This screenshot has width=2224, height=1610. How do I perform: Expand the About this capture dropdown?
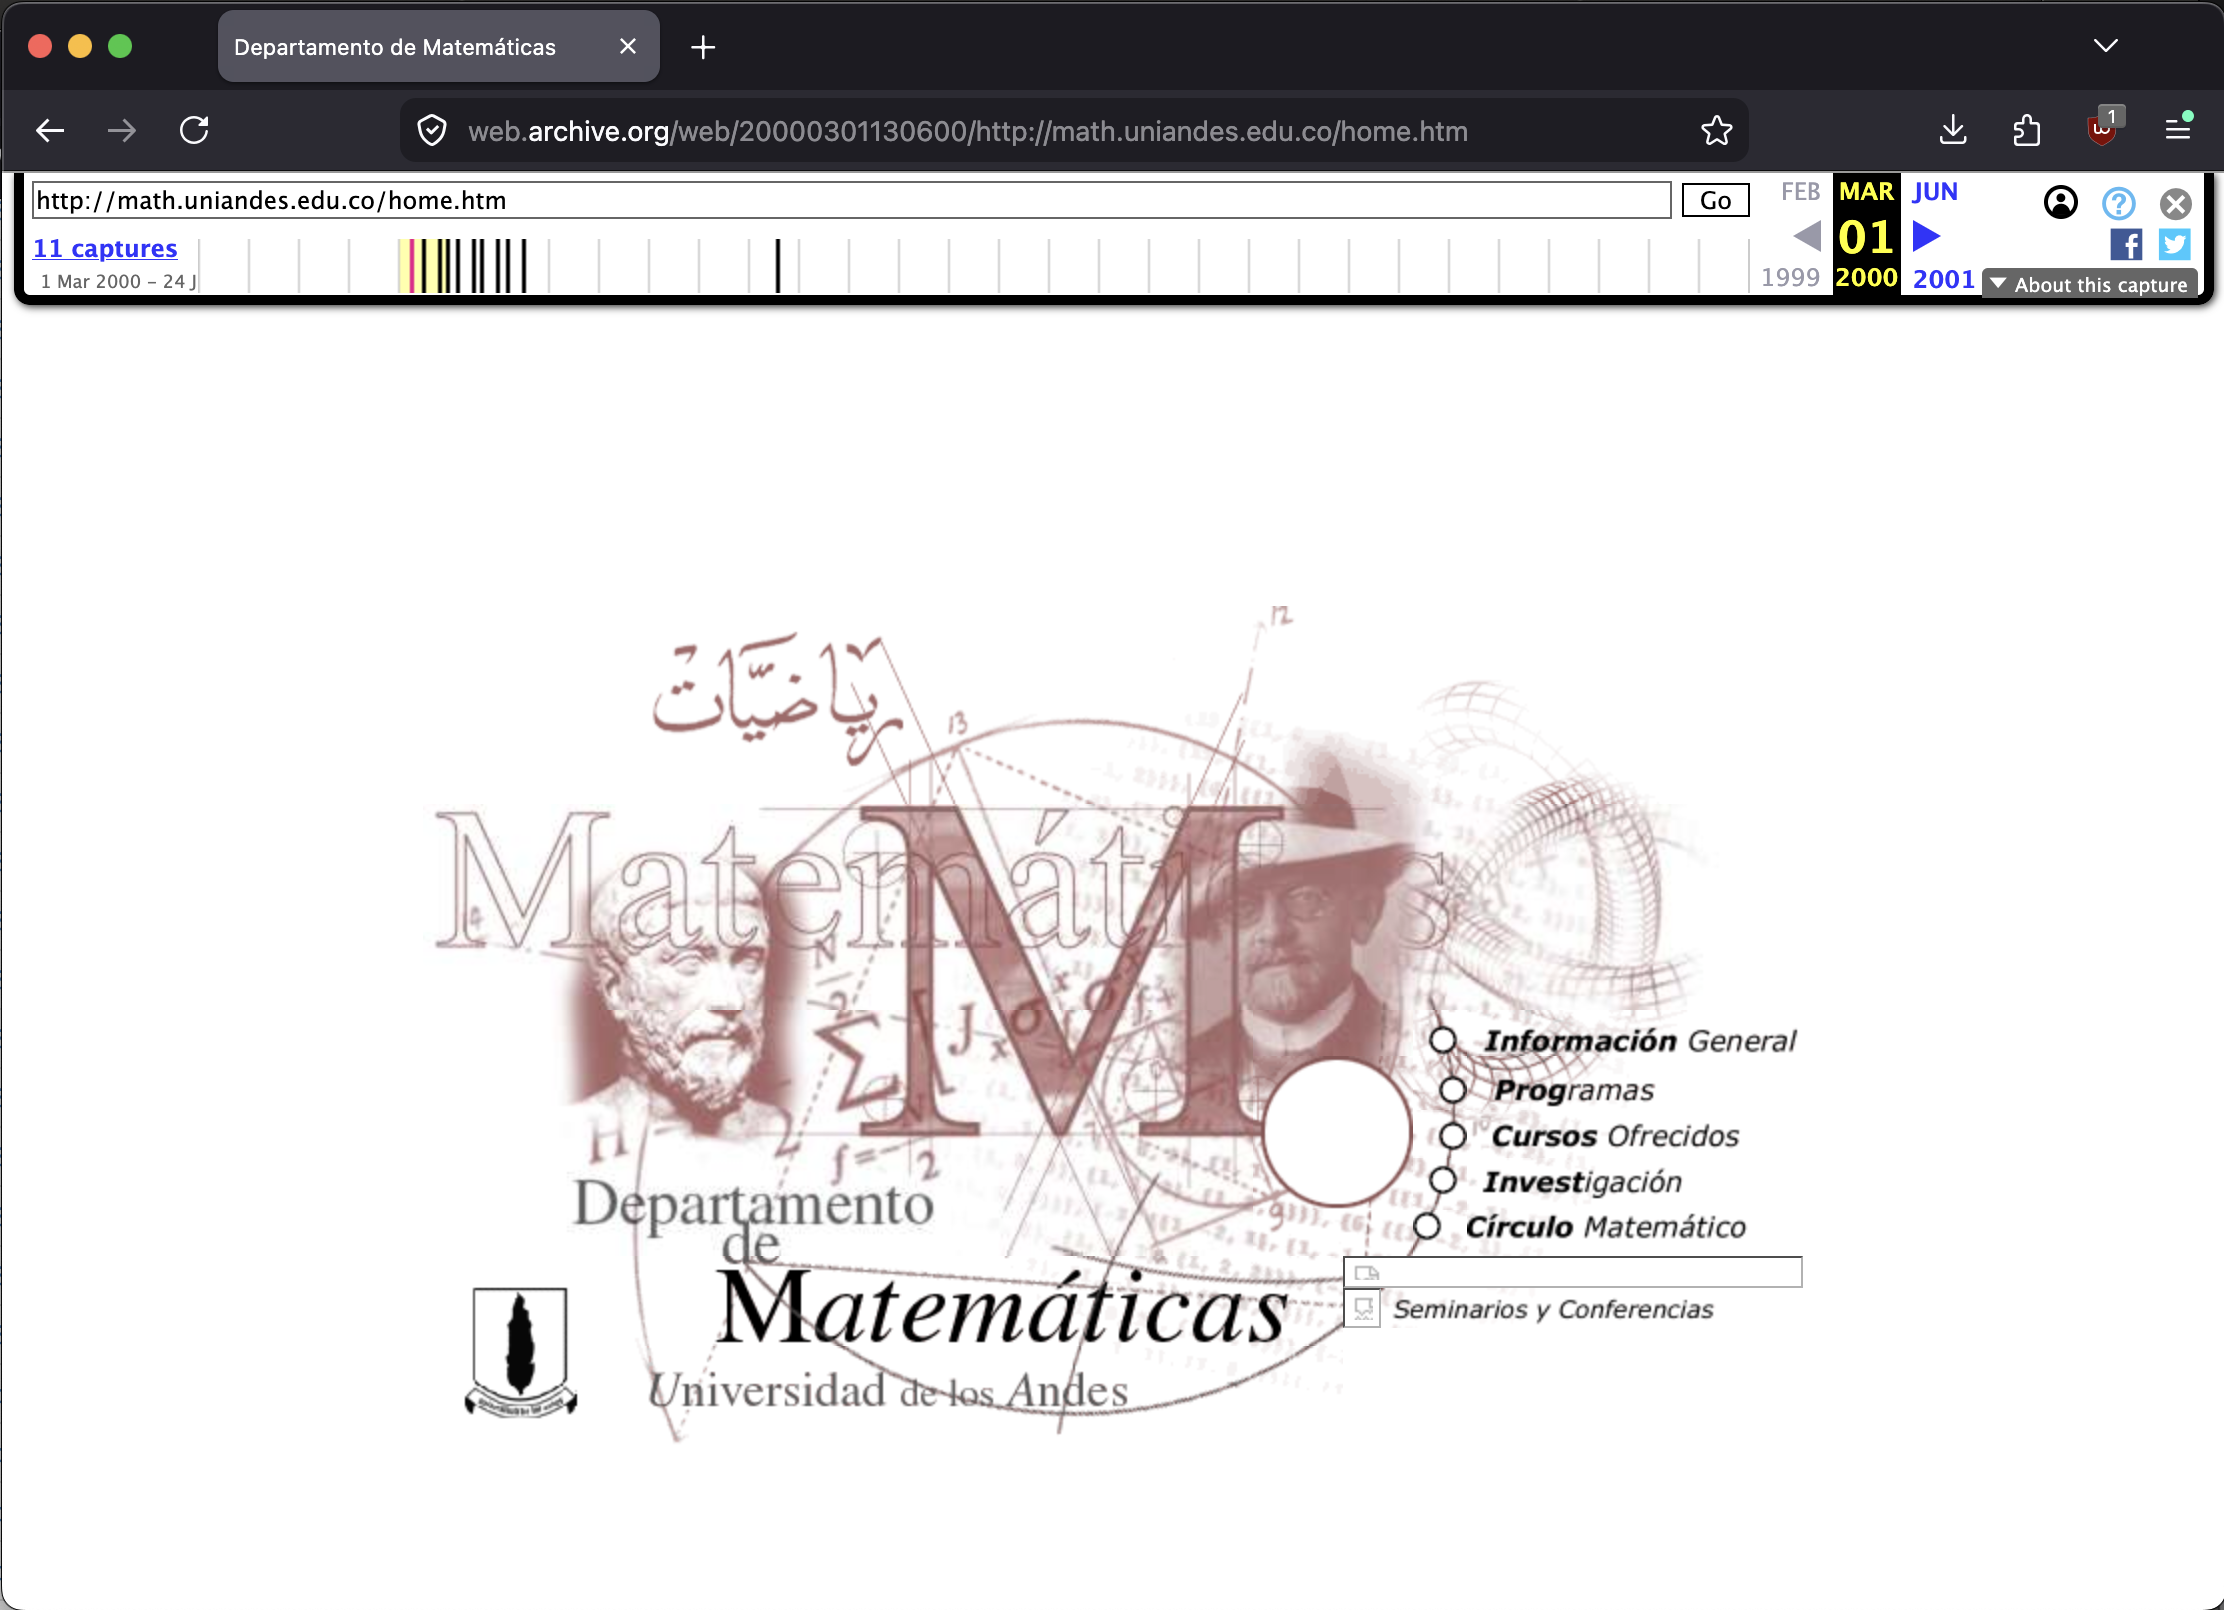[2089, 285]
